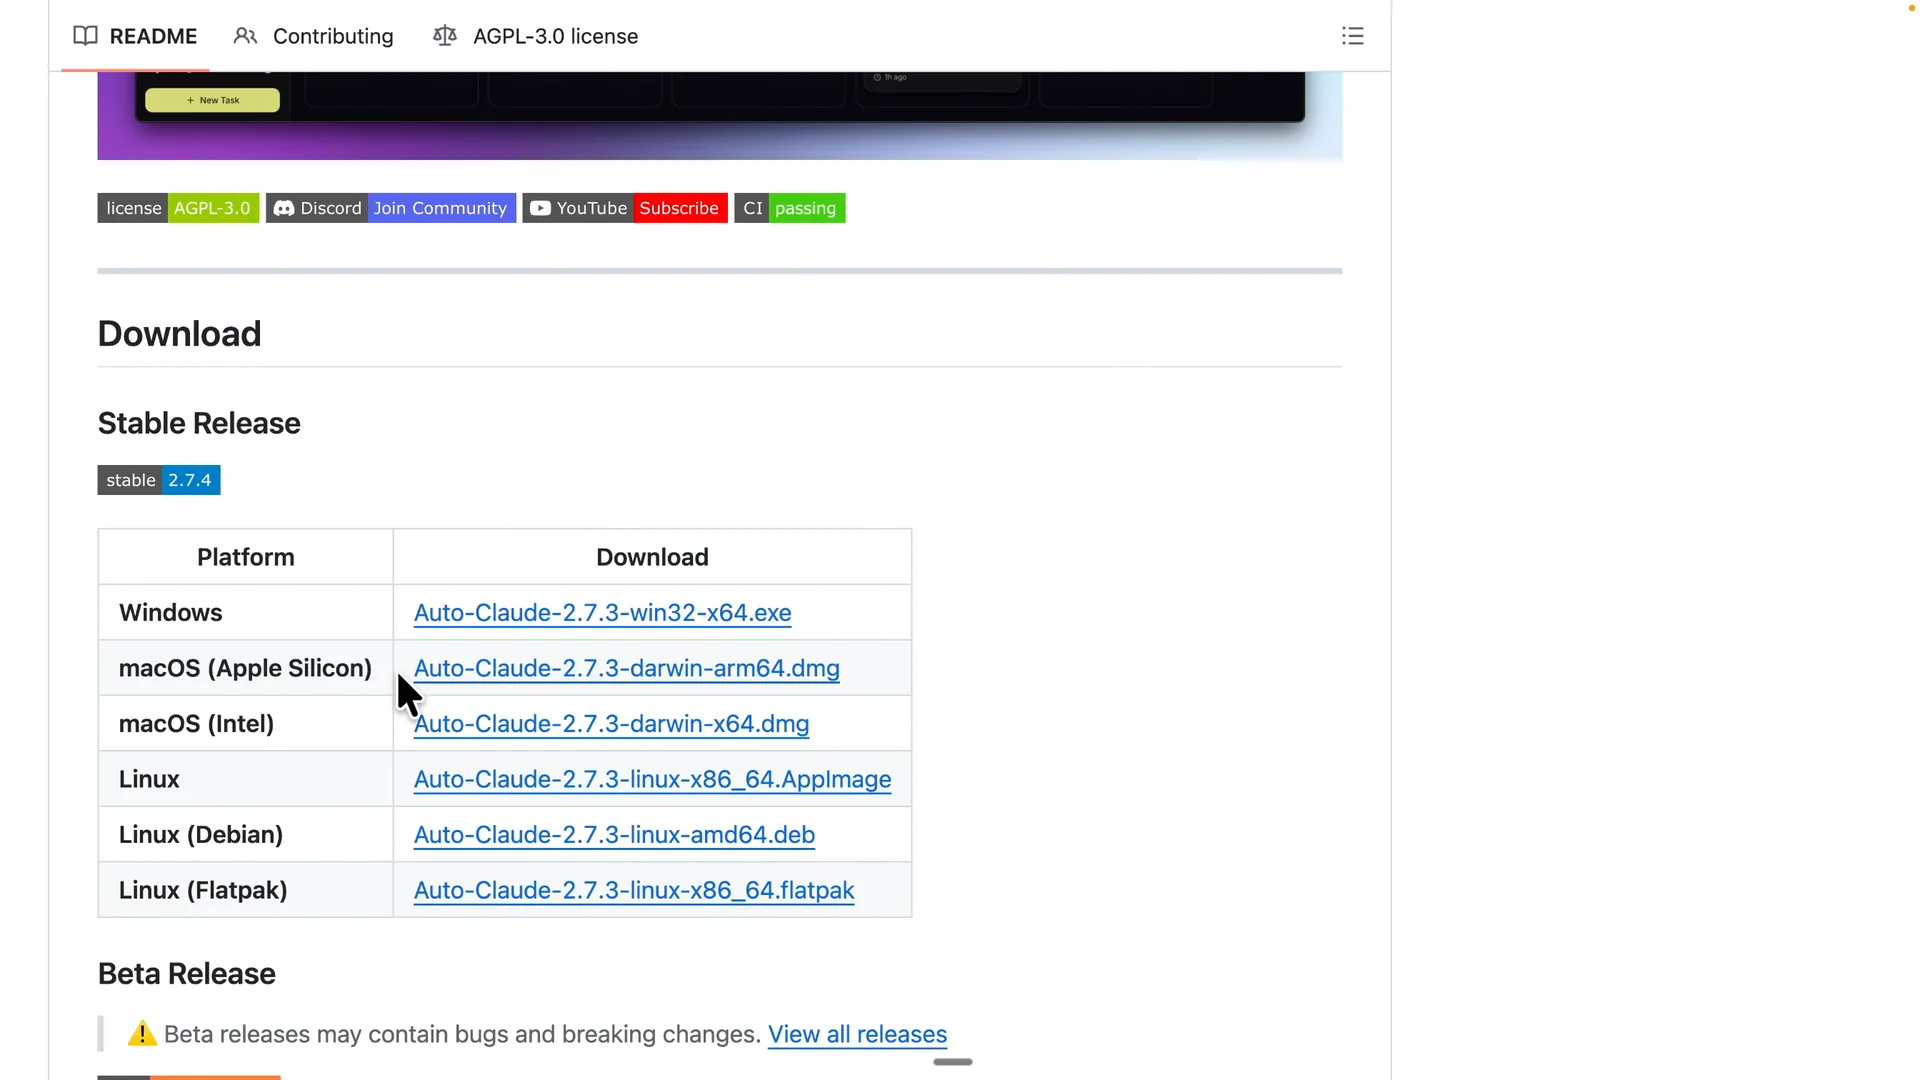Select the Linux (Debian) platform cell
The height and width of the screenshot is (1080, 1920).
click(246, 835)
